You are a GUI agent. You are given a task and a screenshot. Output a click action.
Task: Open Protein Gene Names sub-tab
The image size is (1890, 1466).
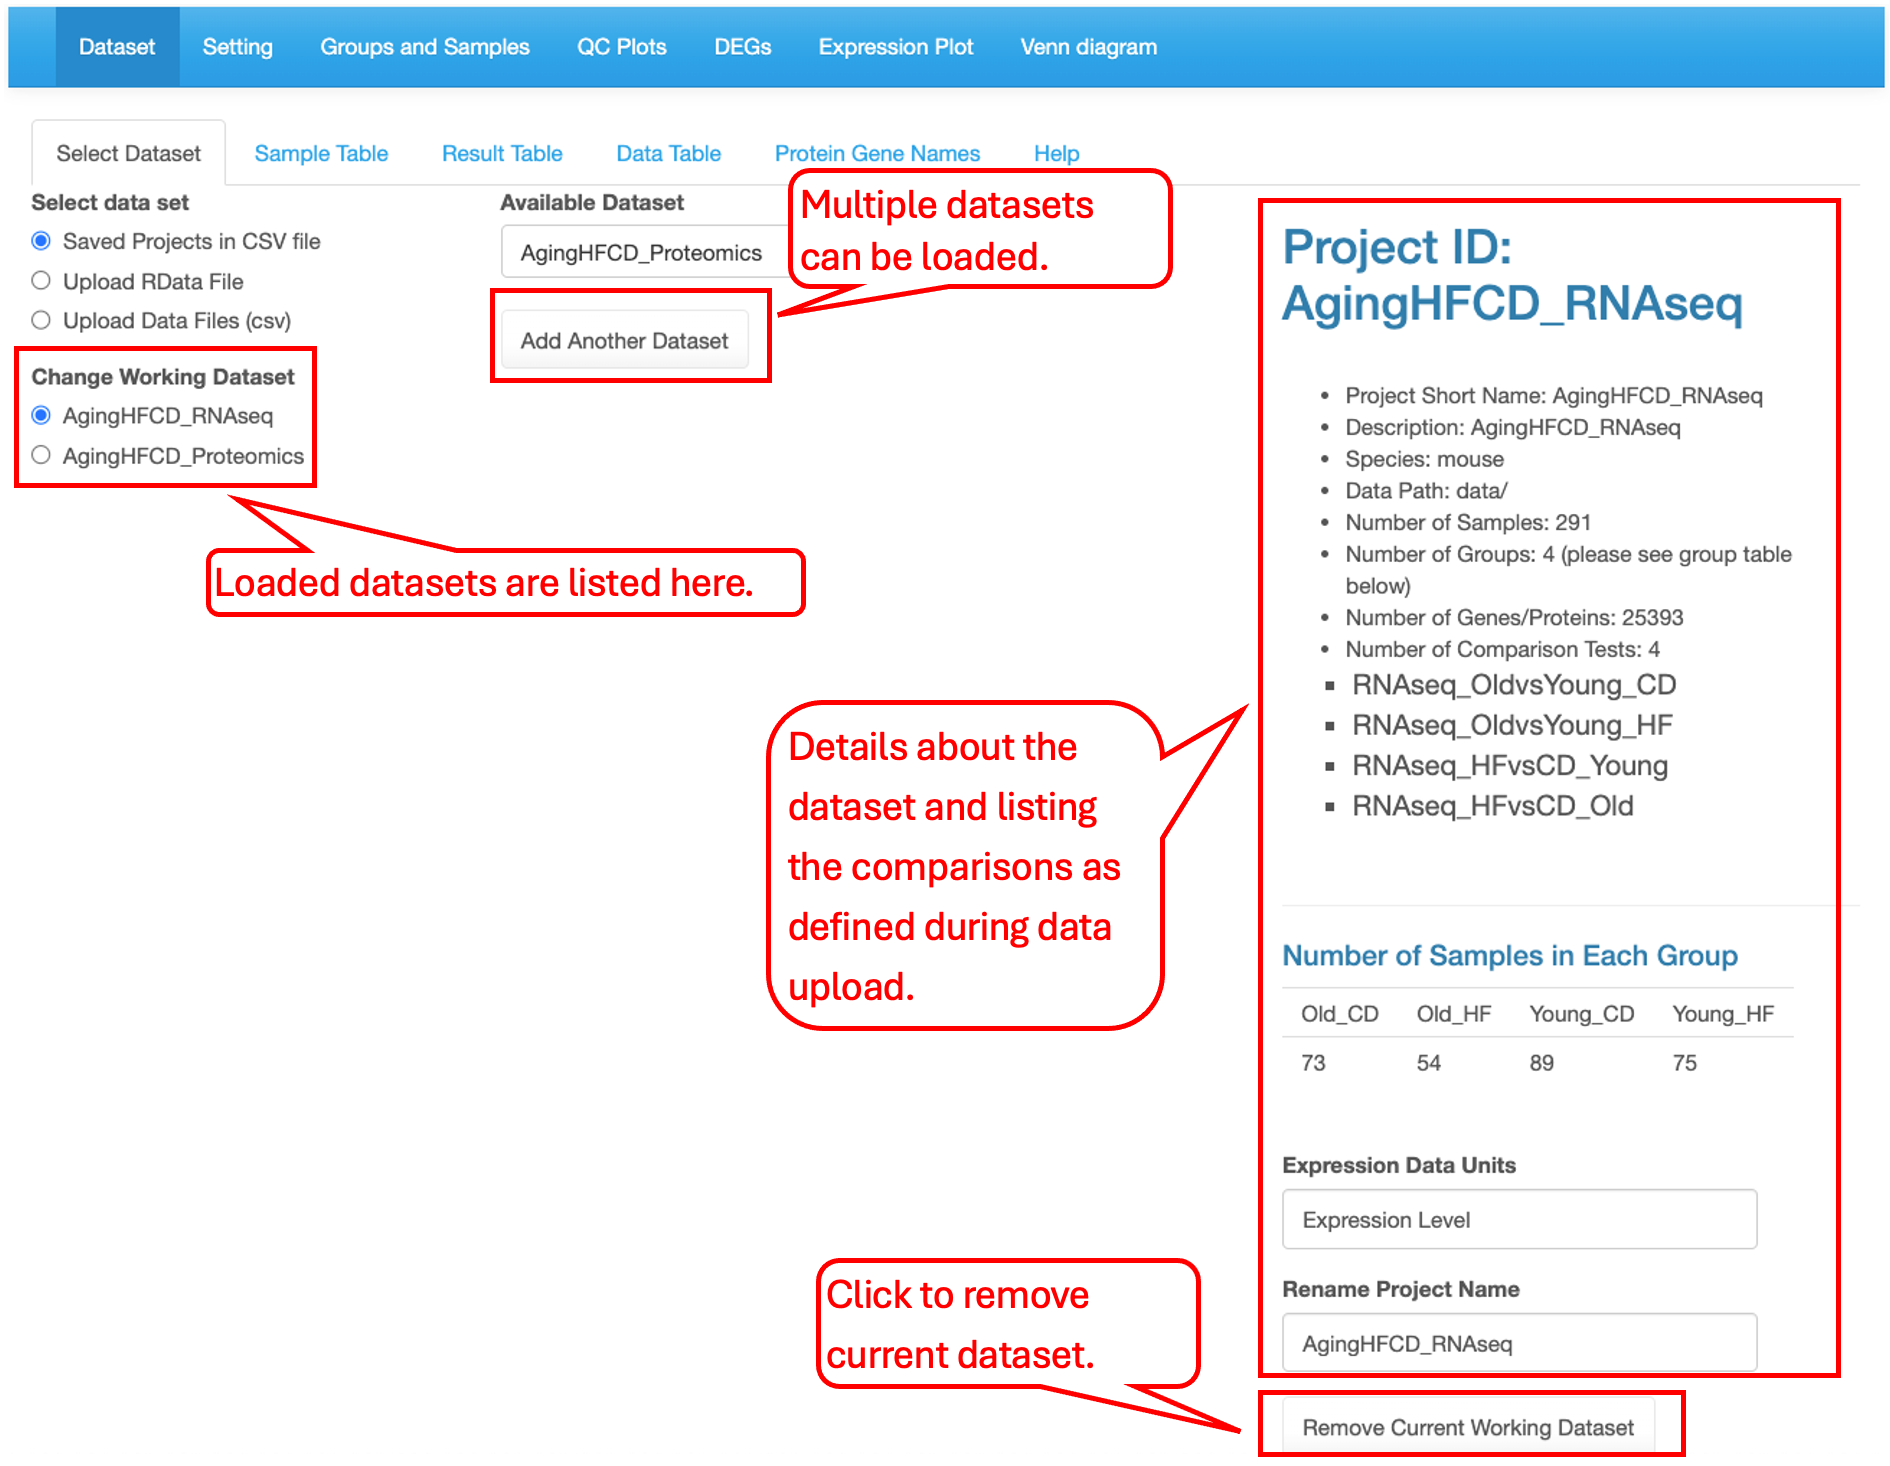point(877,153)
